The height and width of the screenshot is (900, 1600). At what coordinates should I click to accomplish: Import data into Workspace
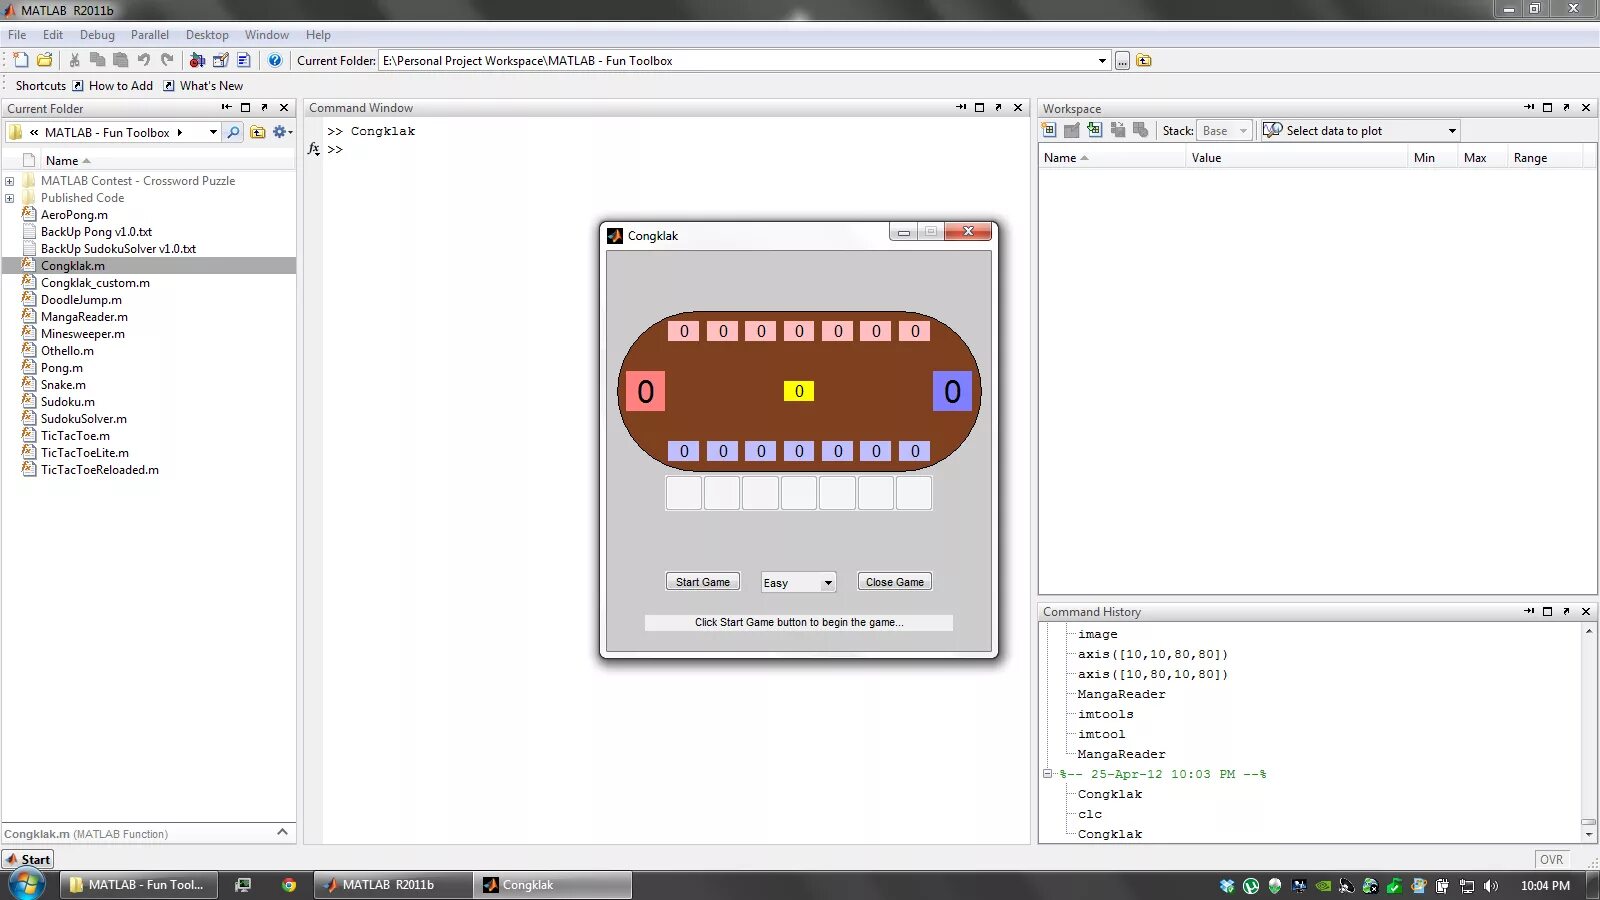(1095, 130)
